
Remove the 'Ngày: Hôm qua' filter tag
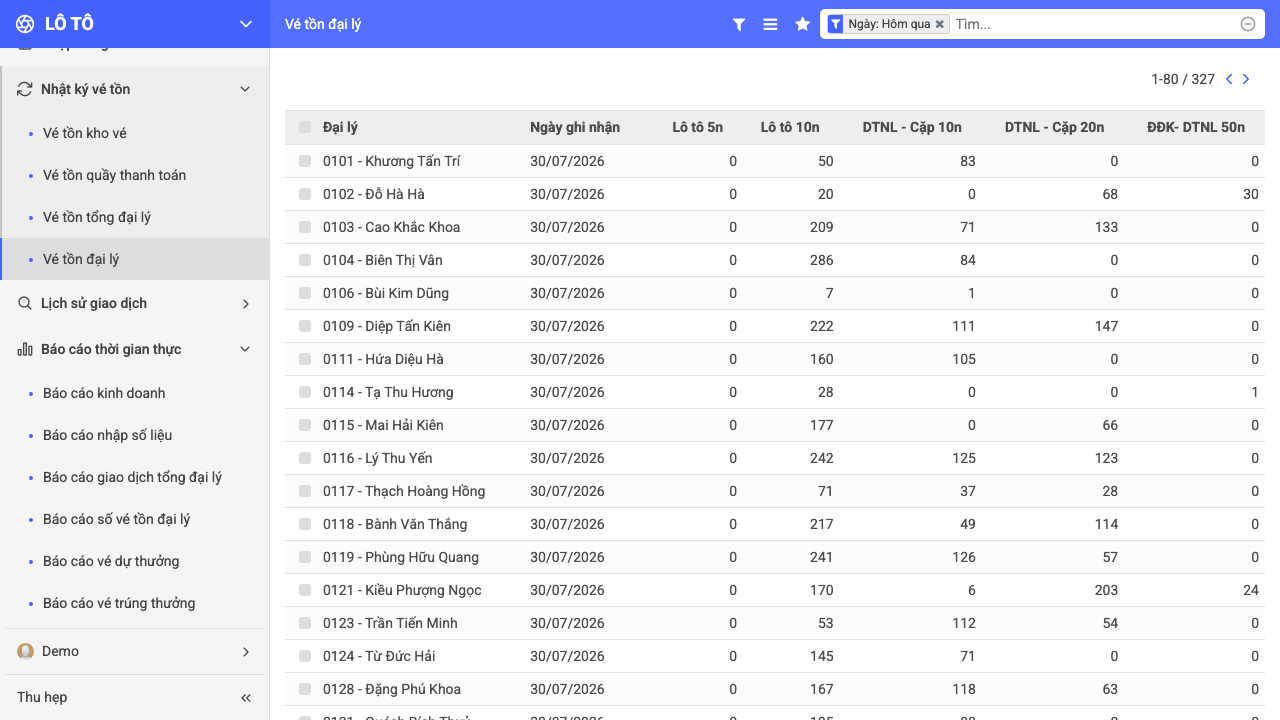pyautogui.click(x=939, y=24)
